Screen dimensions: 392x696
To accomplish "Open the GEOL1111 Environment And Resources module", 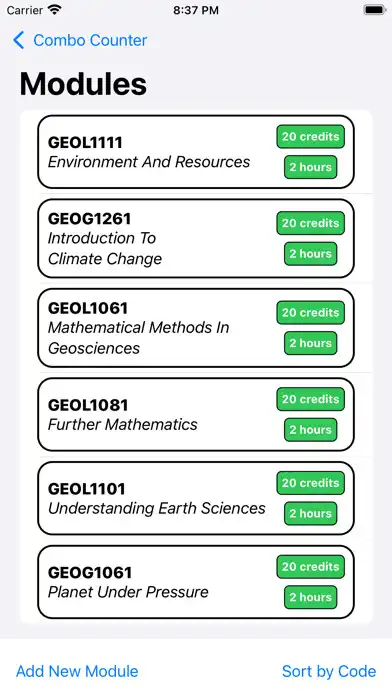I will tap(196, 152).
